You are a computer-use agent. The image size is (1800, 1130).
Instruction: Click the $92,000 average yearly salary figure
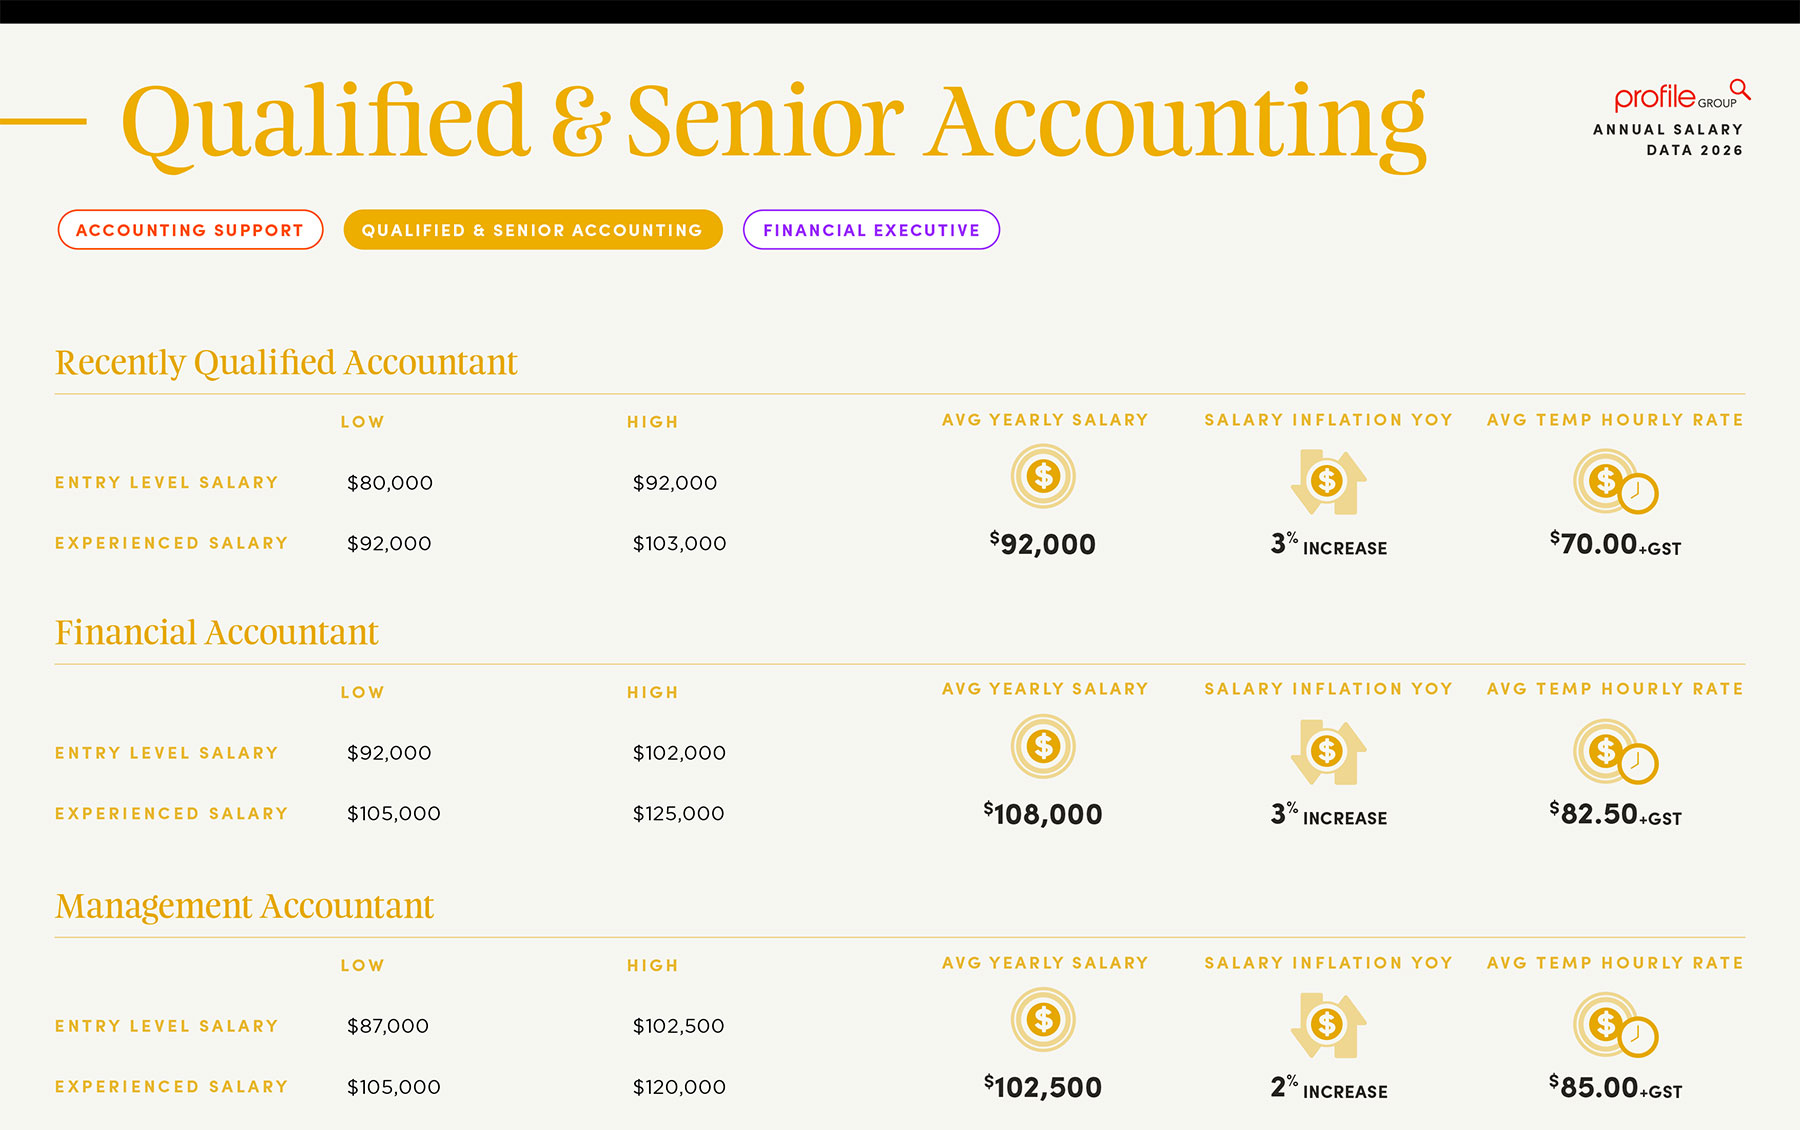pos(1043,544)
